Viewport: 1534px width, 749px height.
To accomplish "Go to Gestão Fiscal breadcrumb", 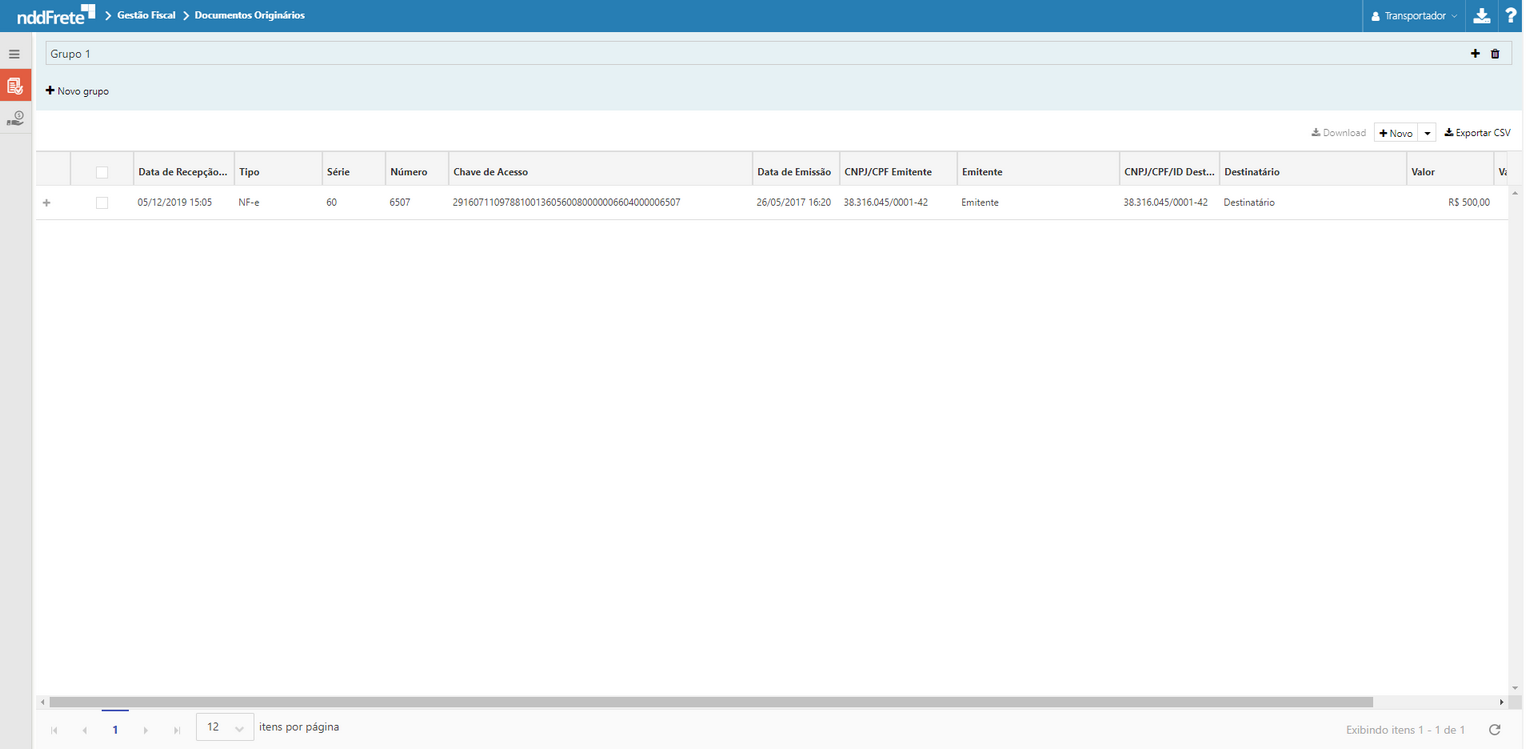I will coord(146,16).
